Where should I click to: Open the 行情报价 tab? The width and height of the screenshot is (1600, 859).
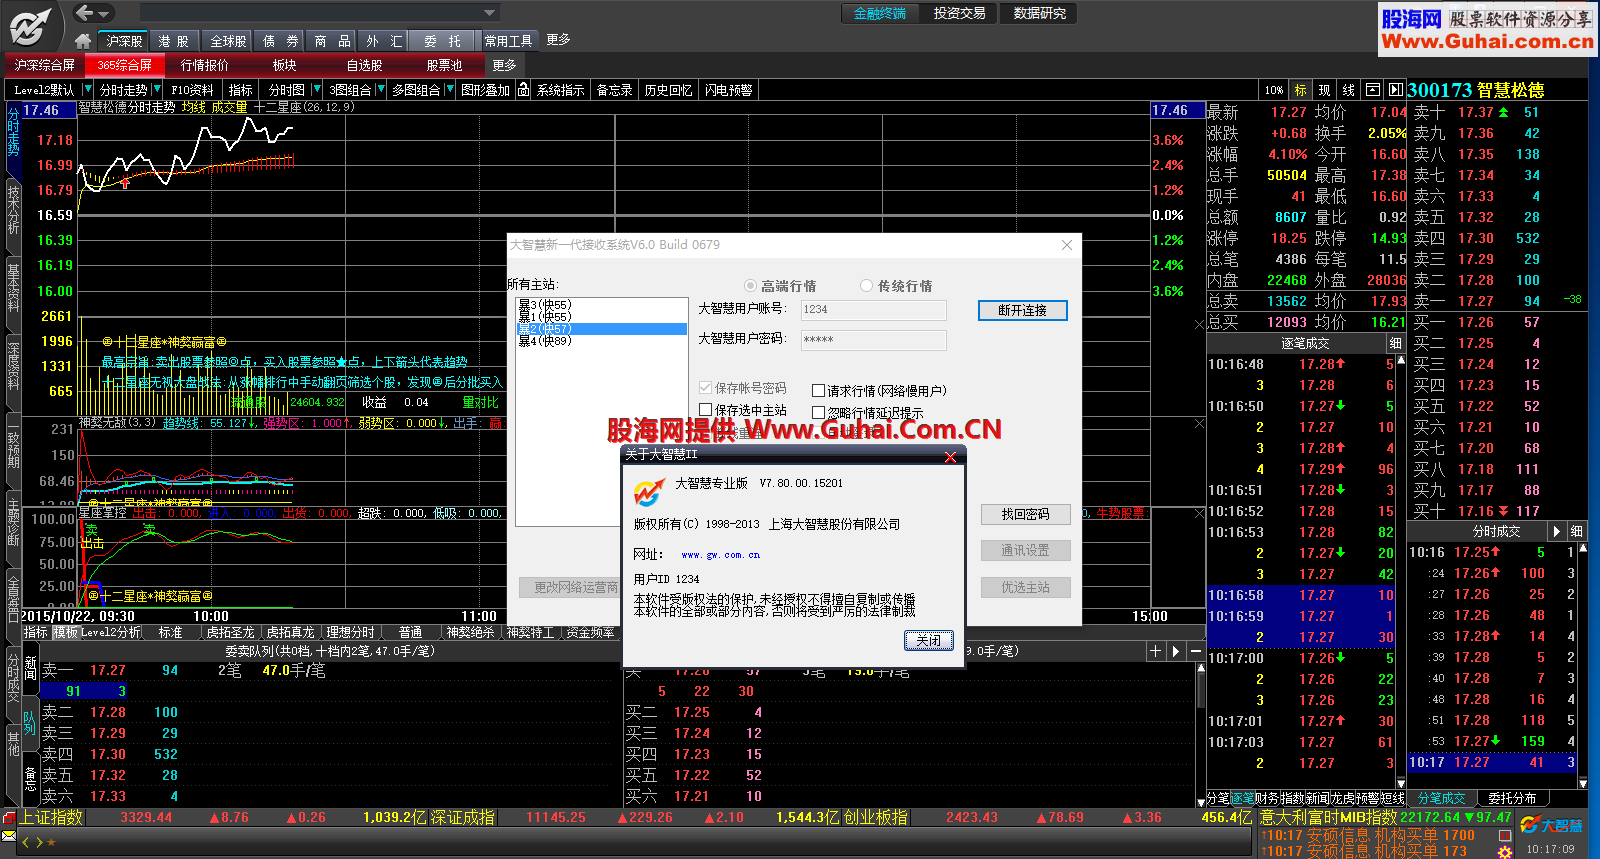(x=205, y=65)
